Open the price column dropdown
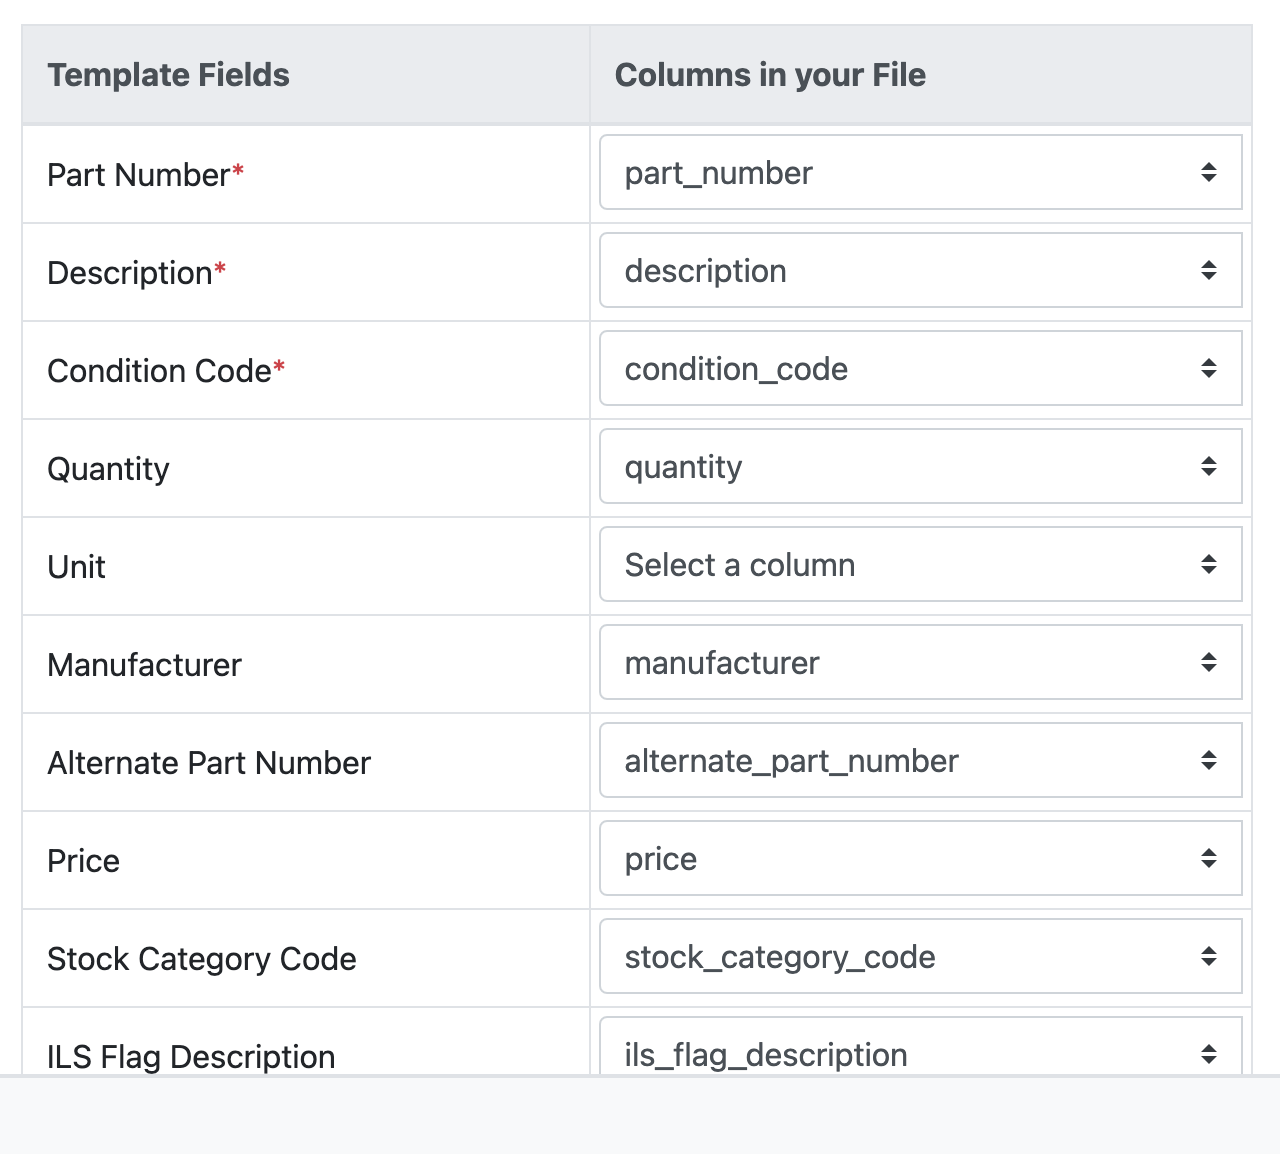 (920, 859)
